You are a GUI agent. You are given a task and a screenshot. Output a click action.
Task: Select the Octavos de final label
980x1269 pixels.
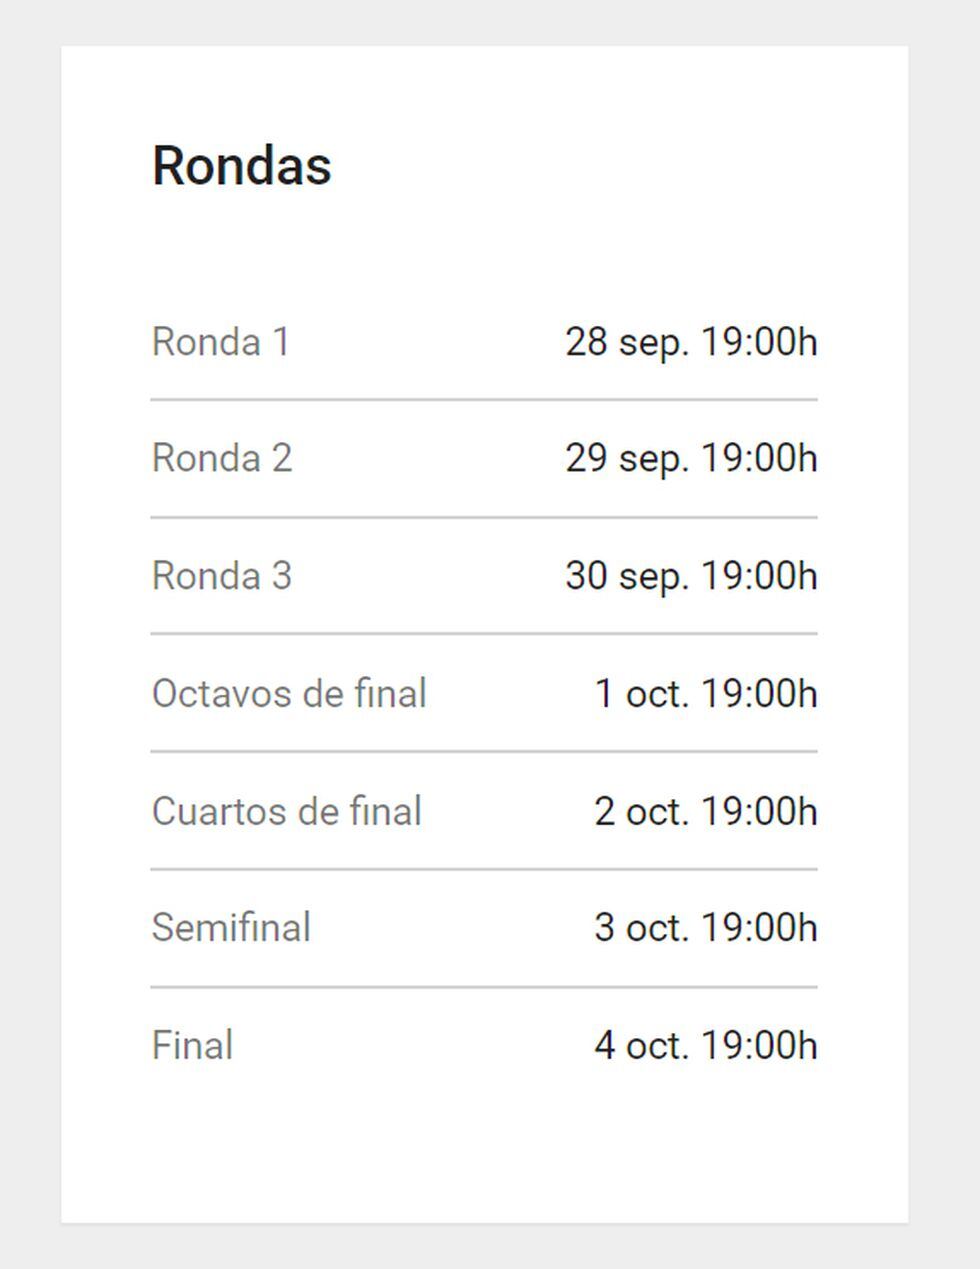(x=289, y=694)
